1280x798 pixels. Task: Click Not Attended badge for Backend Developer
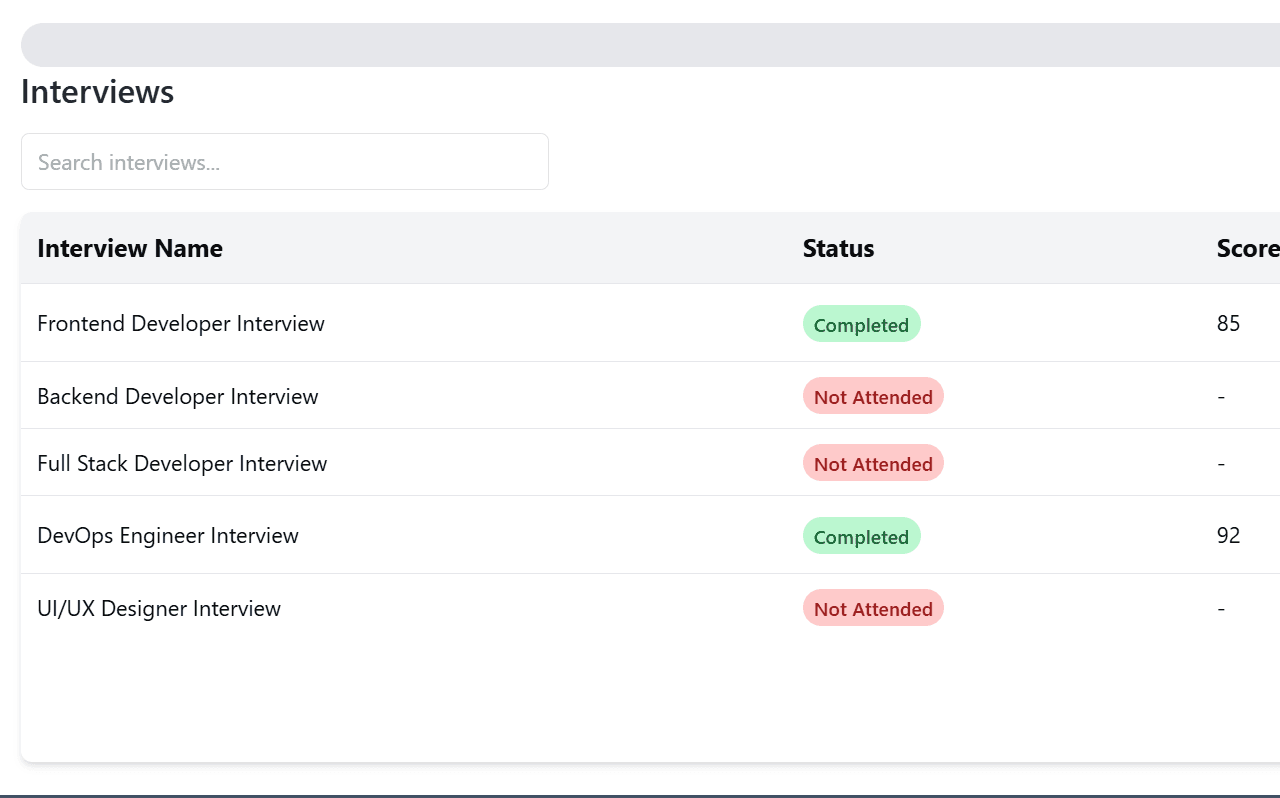coord(873,397)
